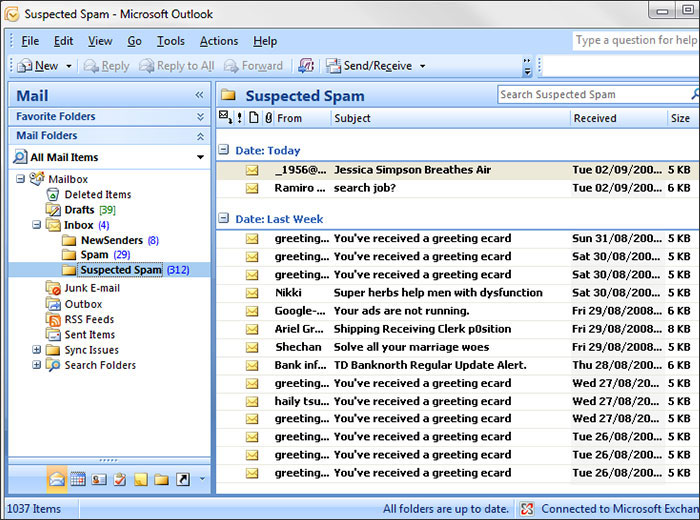Expand the Sync Issues folder
This screenshot has width=700, height=520.
37,349
